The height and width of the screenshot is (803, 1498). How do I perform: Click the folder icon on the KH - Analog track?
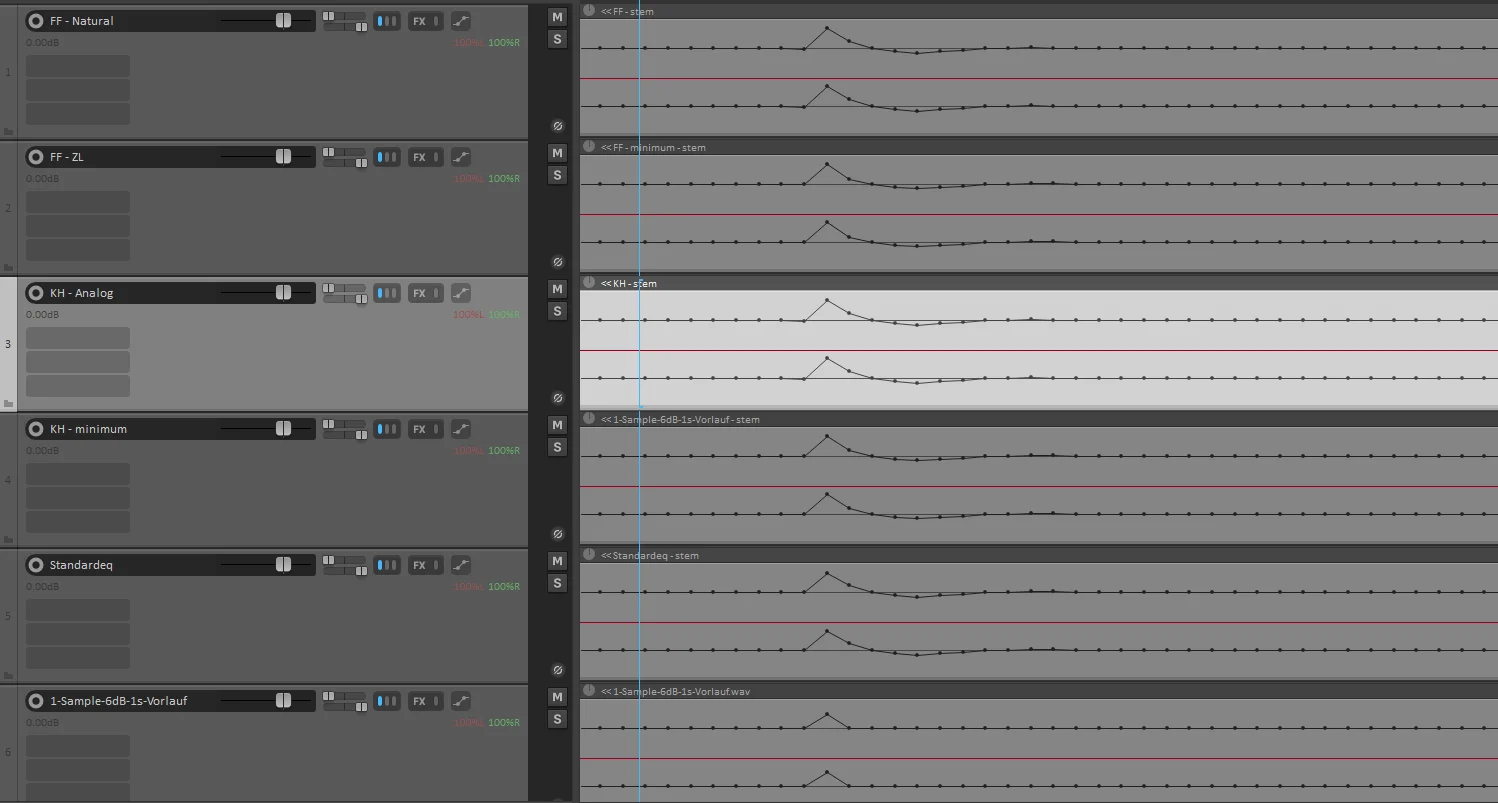point(9,403)
